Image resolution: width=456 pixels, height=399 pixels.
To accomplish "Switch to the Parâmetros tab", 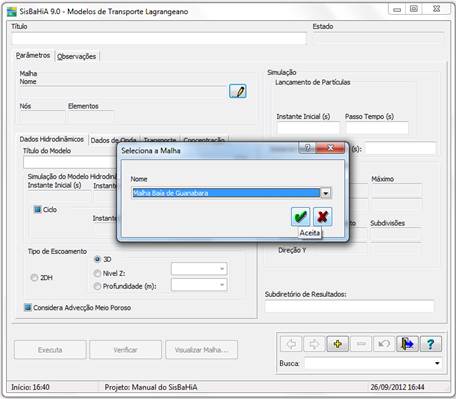I will [x=33, y=55].
